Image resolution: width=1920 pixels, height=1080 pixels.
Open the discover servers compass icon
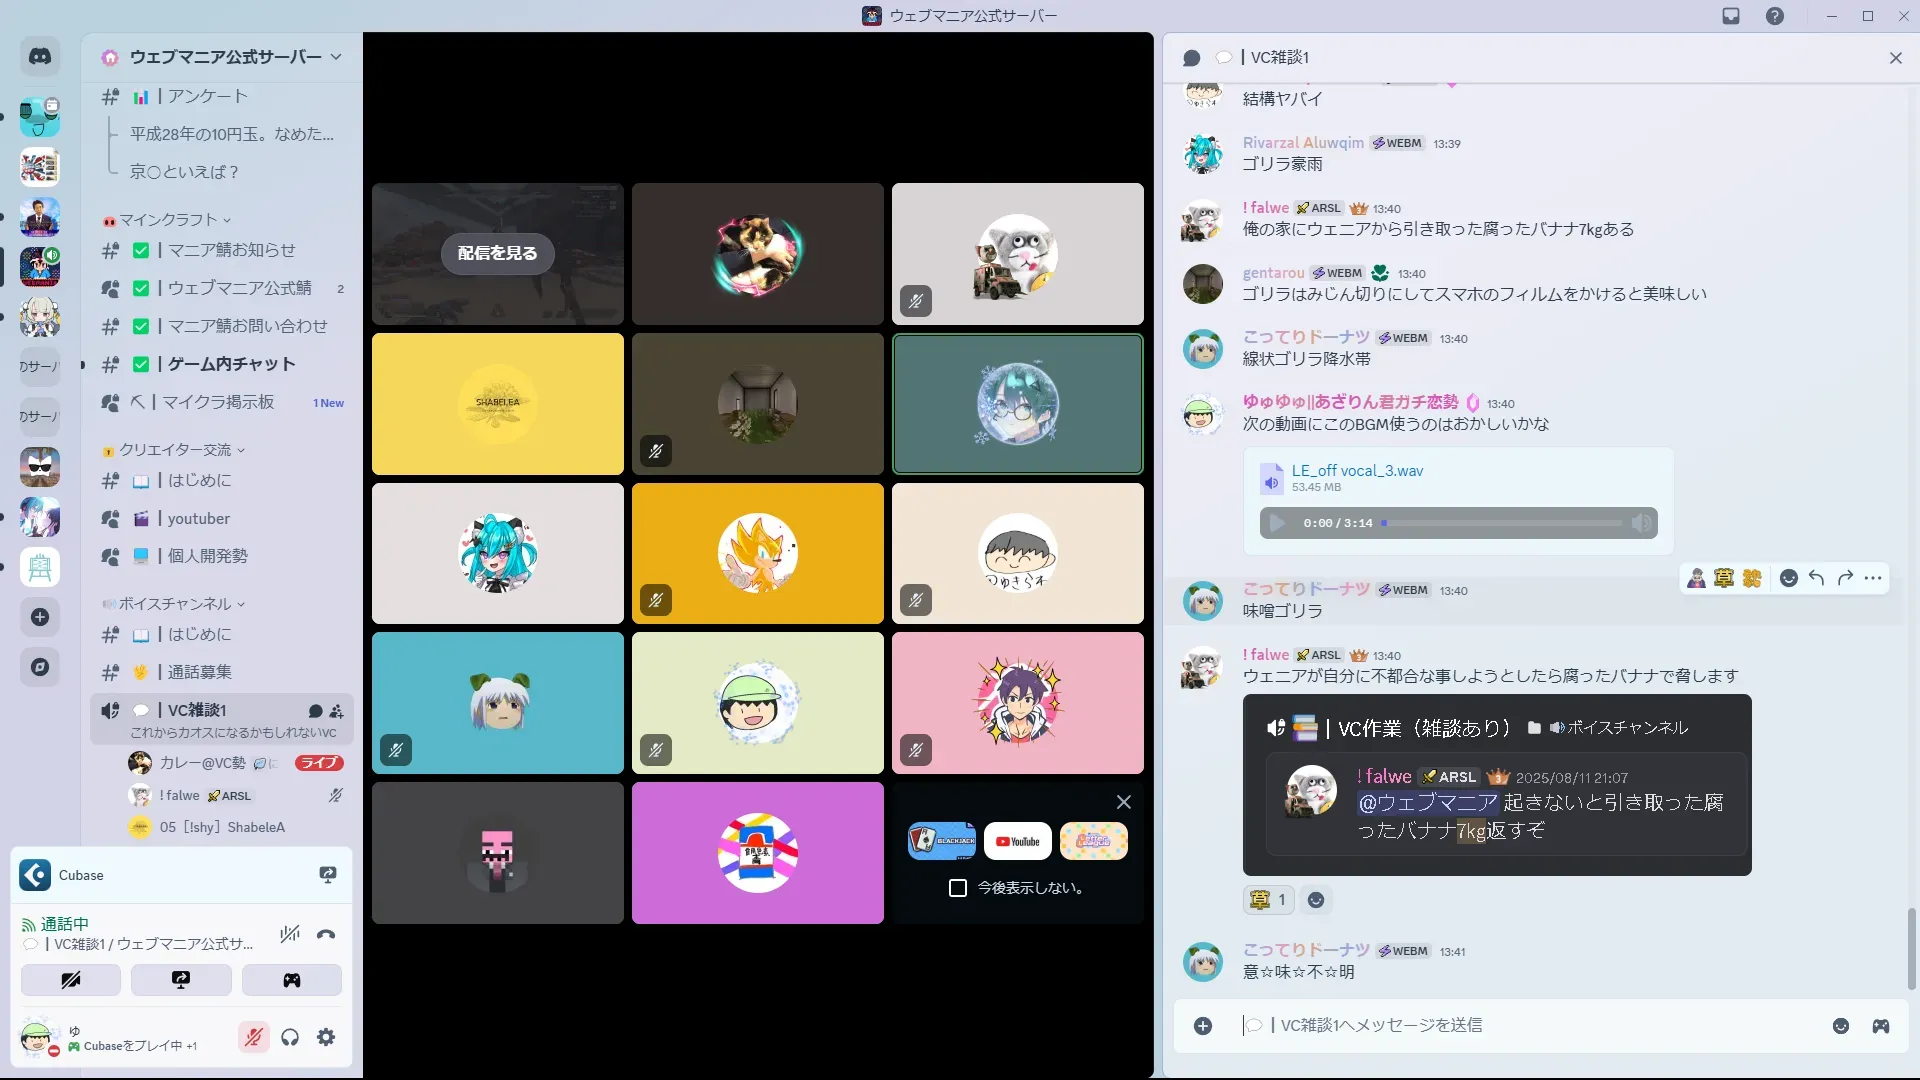[x=40, y=667]
